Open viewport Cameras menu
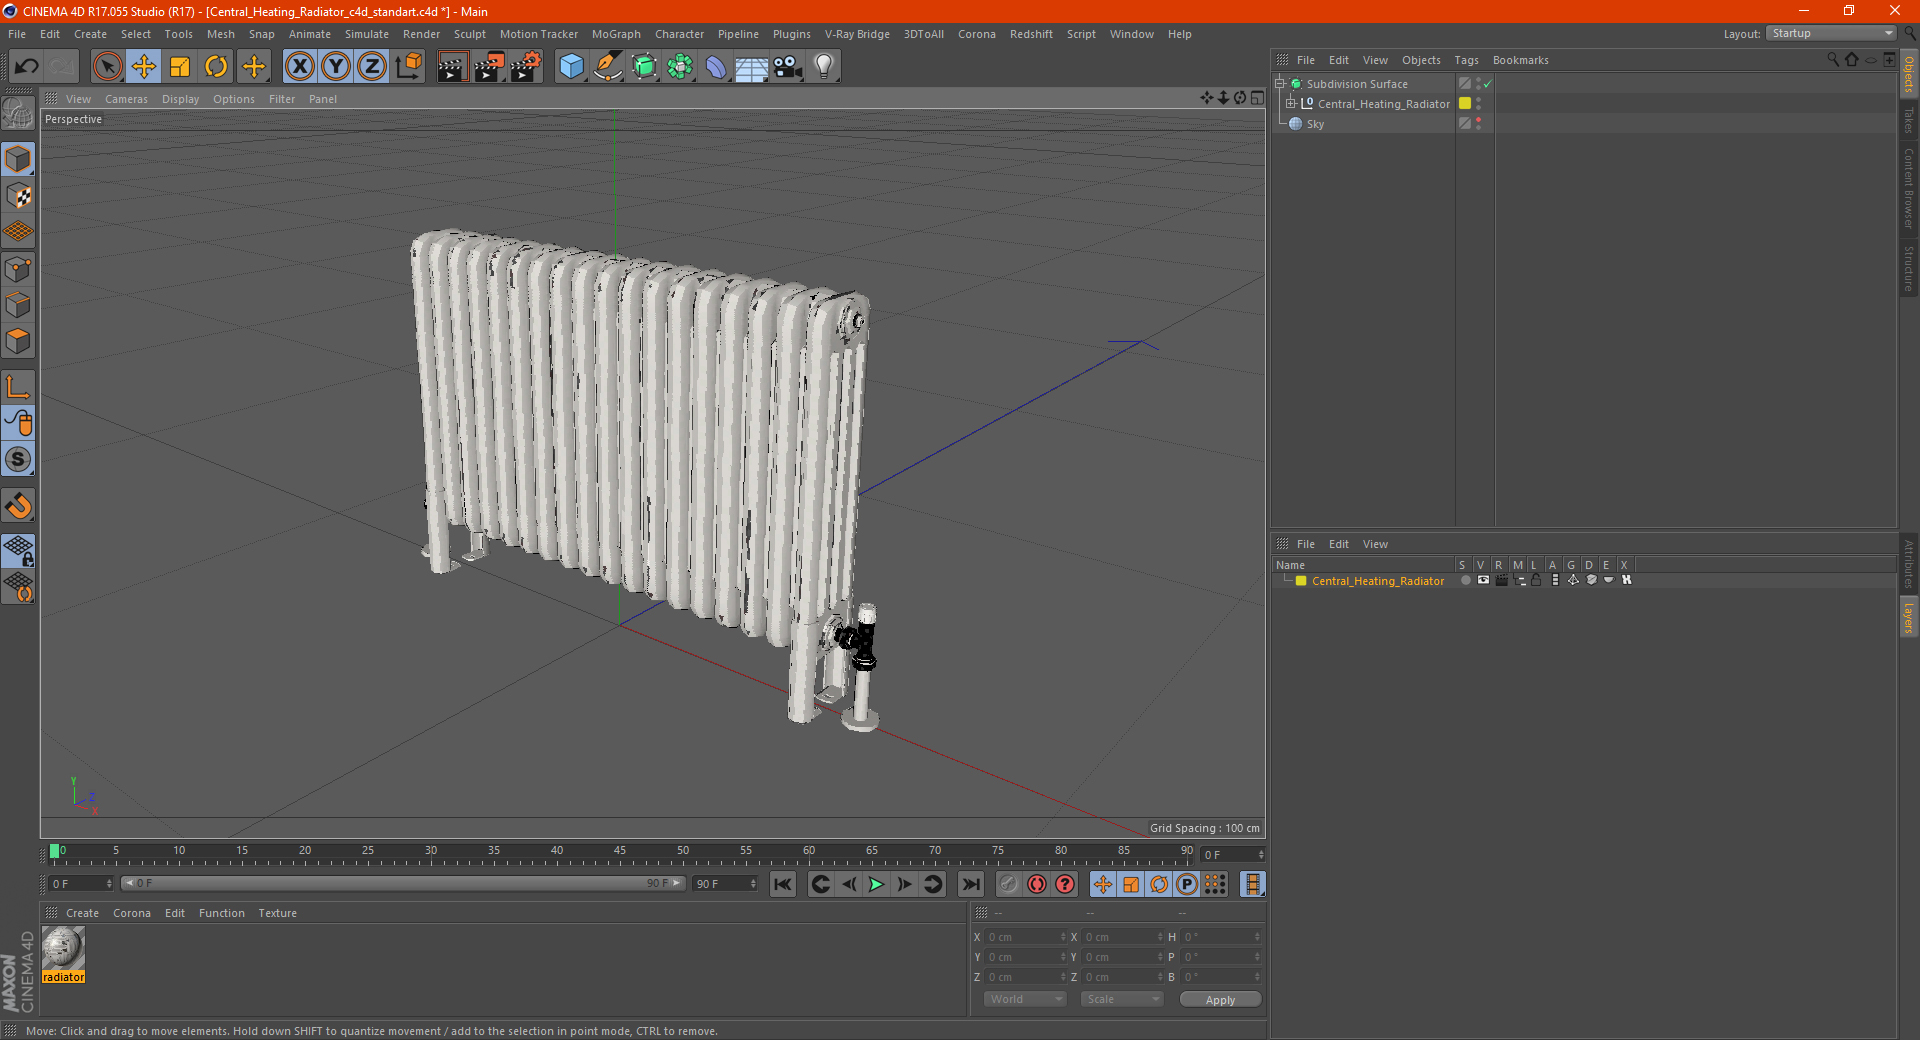 tap(126, 99)
